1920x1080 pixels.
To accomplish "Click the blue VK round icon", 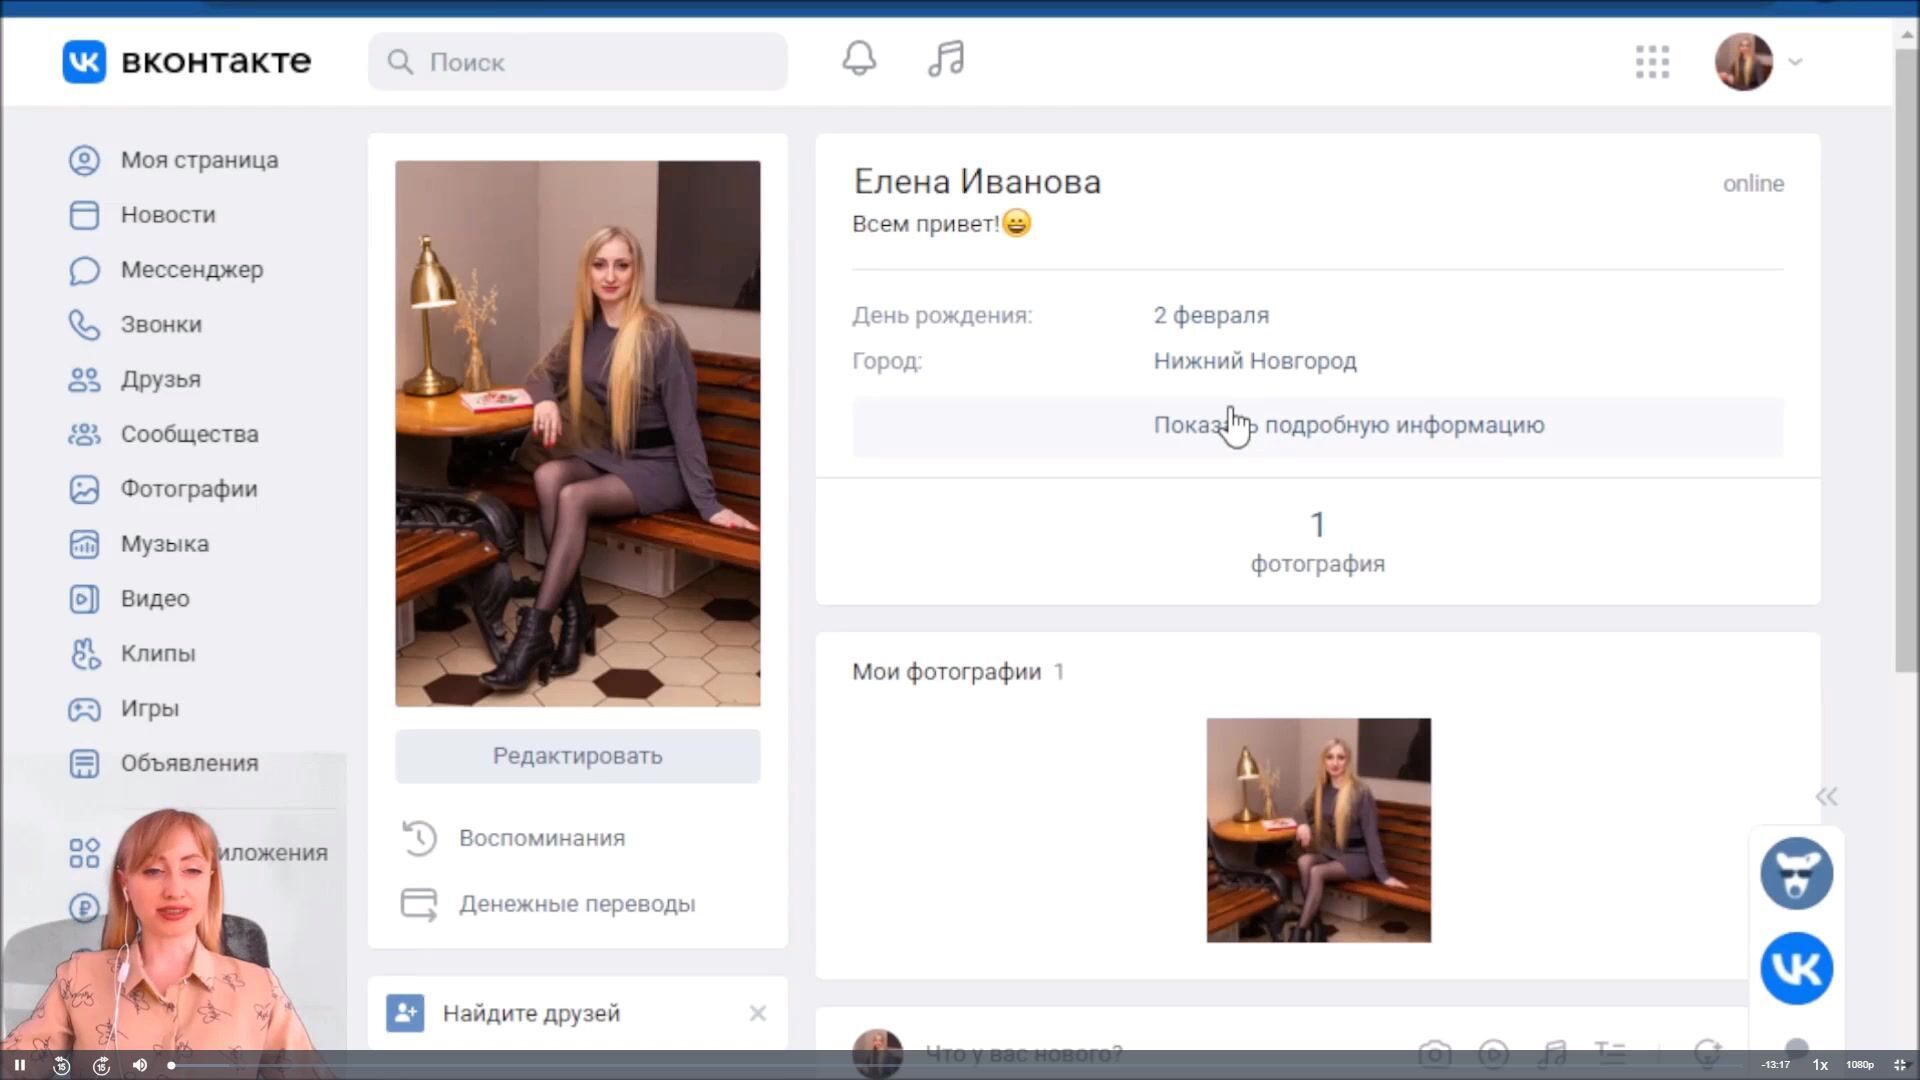I will 1796,968.
